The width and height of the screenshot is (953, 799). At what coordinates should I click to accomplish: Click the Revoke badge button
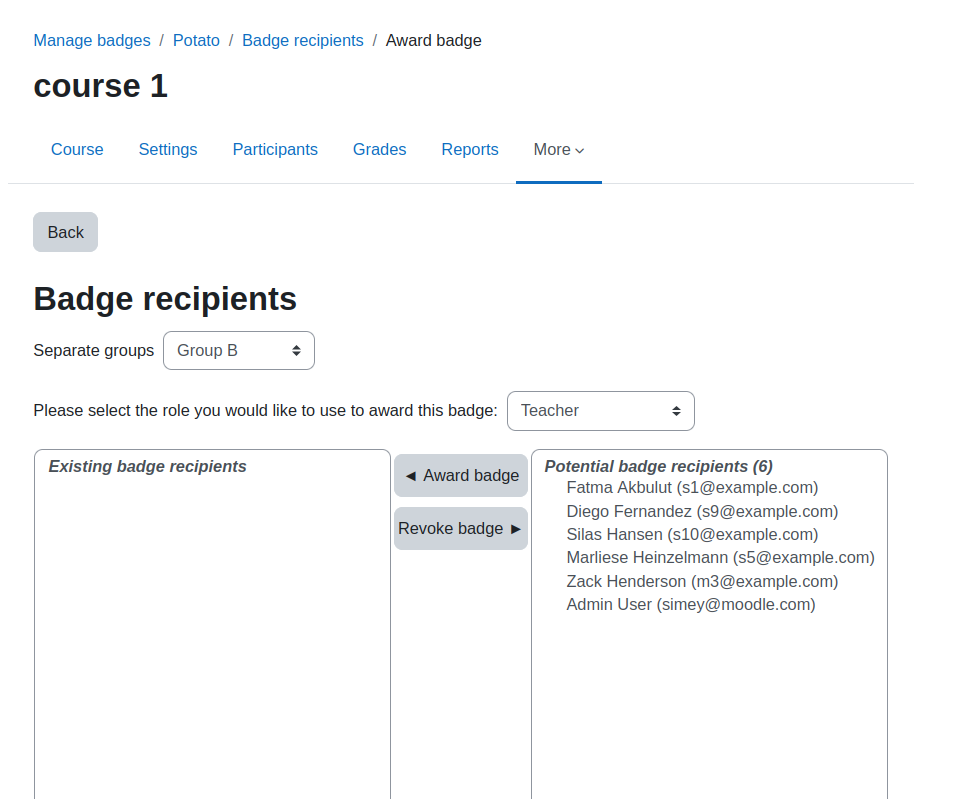pos(461,529)
